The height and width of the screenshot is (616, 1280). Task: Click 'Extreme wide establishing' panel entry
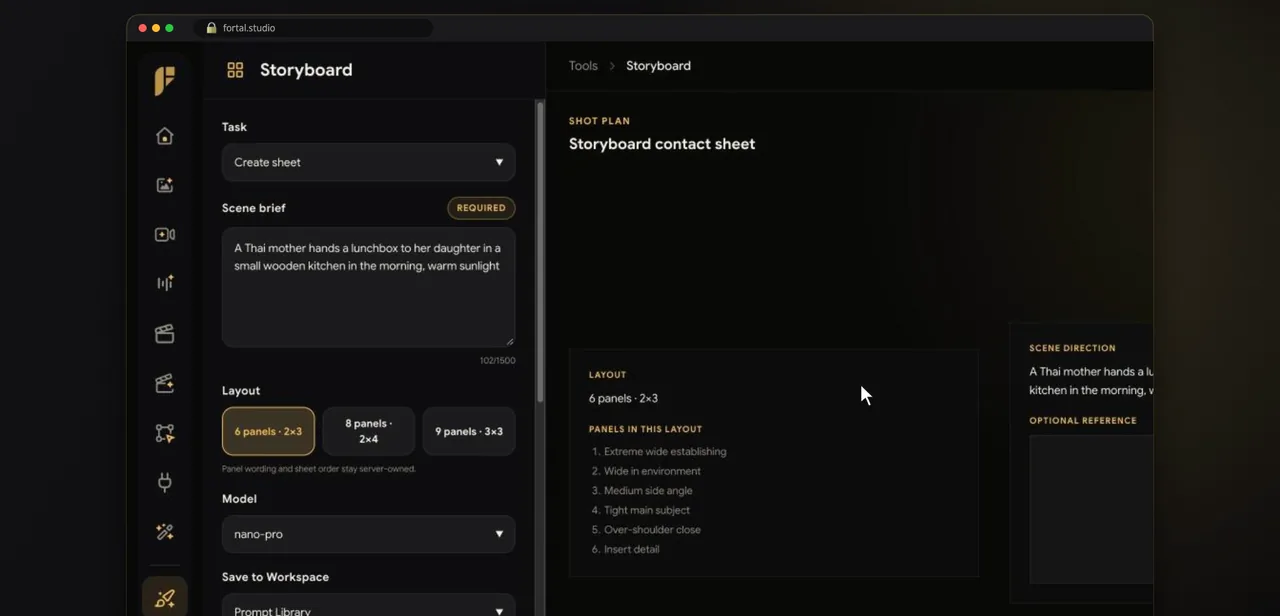point(665,452)
